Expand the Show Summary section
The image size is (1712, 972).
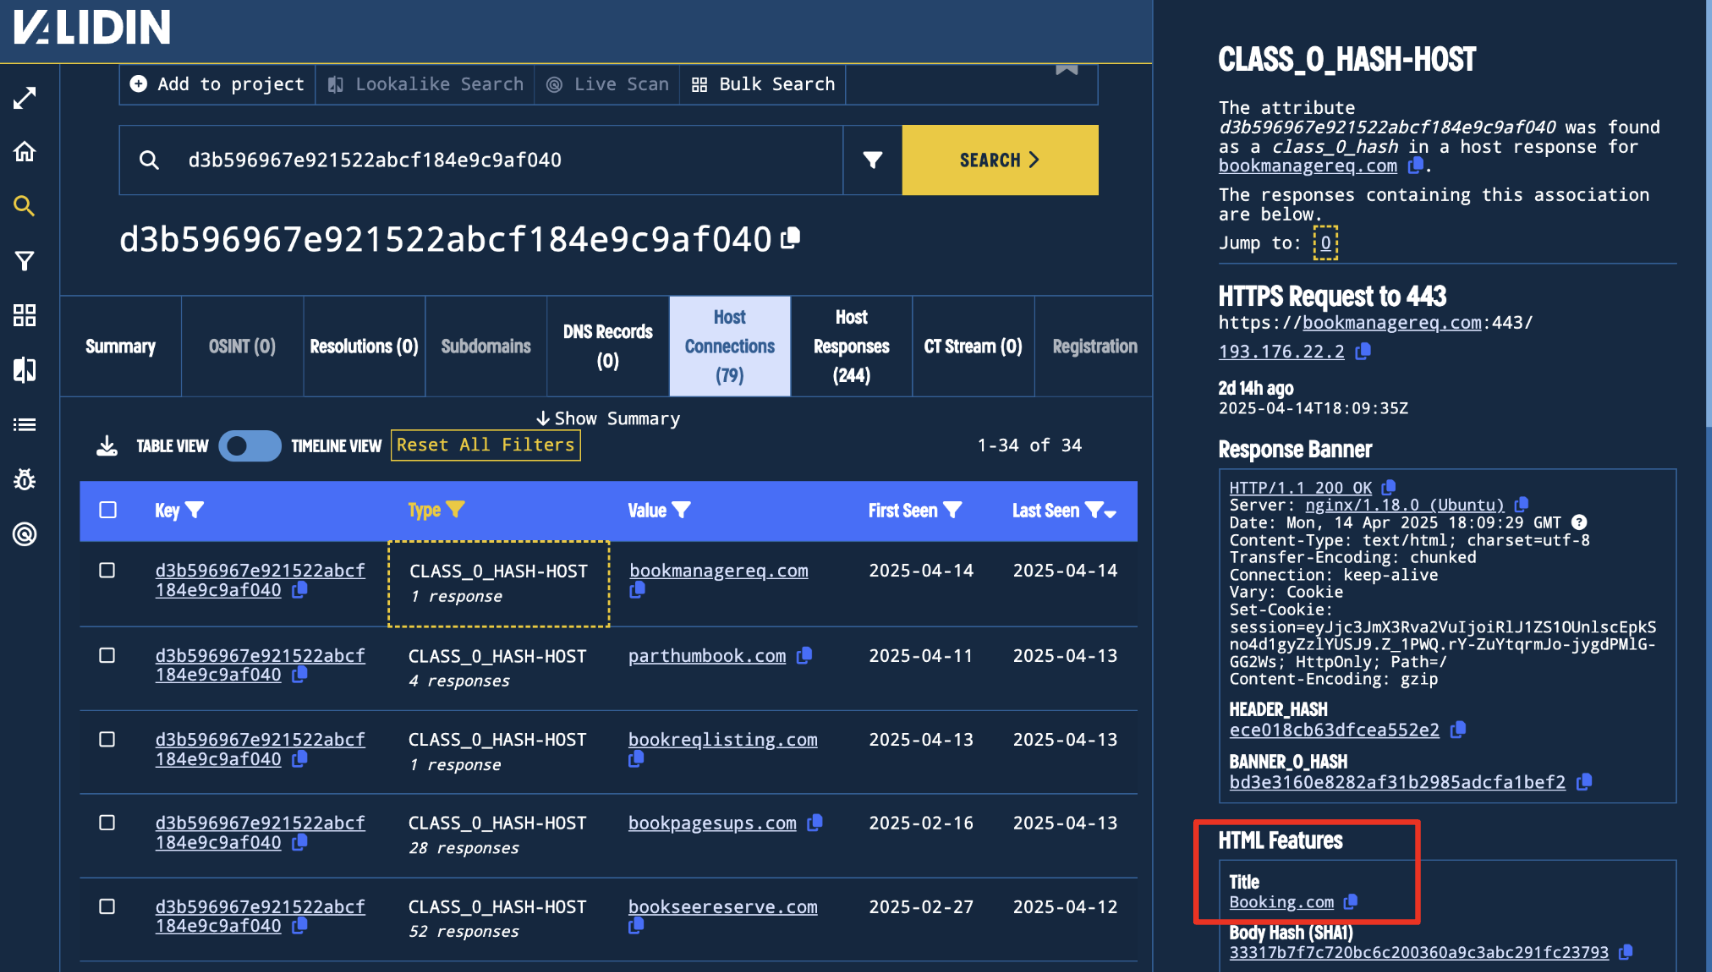click(x=608, y=418)
